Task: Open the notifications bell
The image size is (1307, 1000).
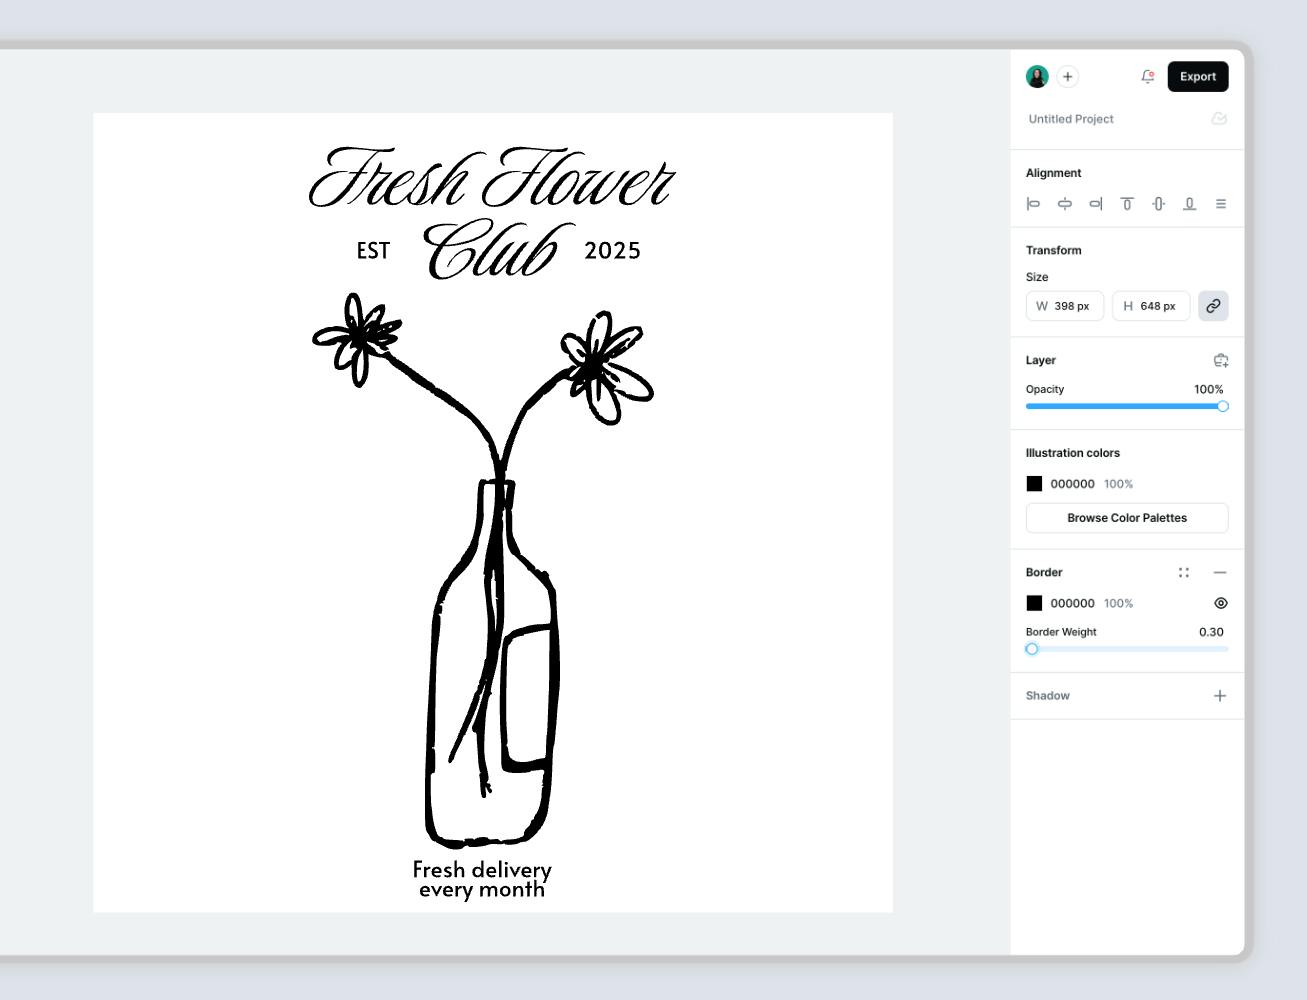Action: (x=1147, y=76)
